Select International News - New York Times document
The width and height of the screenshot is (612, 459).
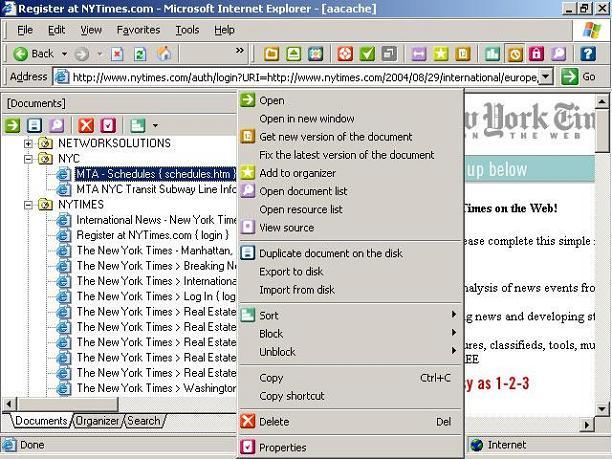[156, 220]
